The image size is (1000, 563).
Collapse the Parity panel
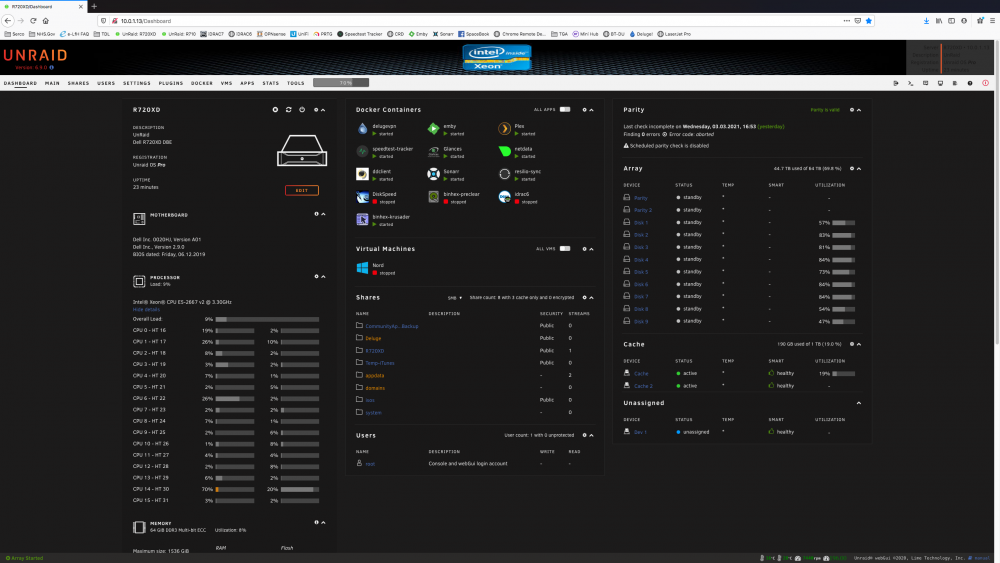click(x=859, y=110)
